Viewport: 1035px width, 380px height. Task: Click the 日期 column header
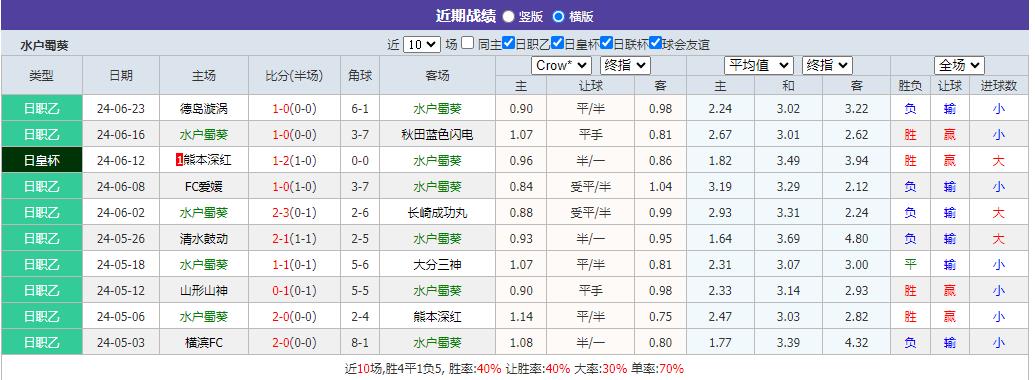click(x=121, y=76)
